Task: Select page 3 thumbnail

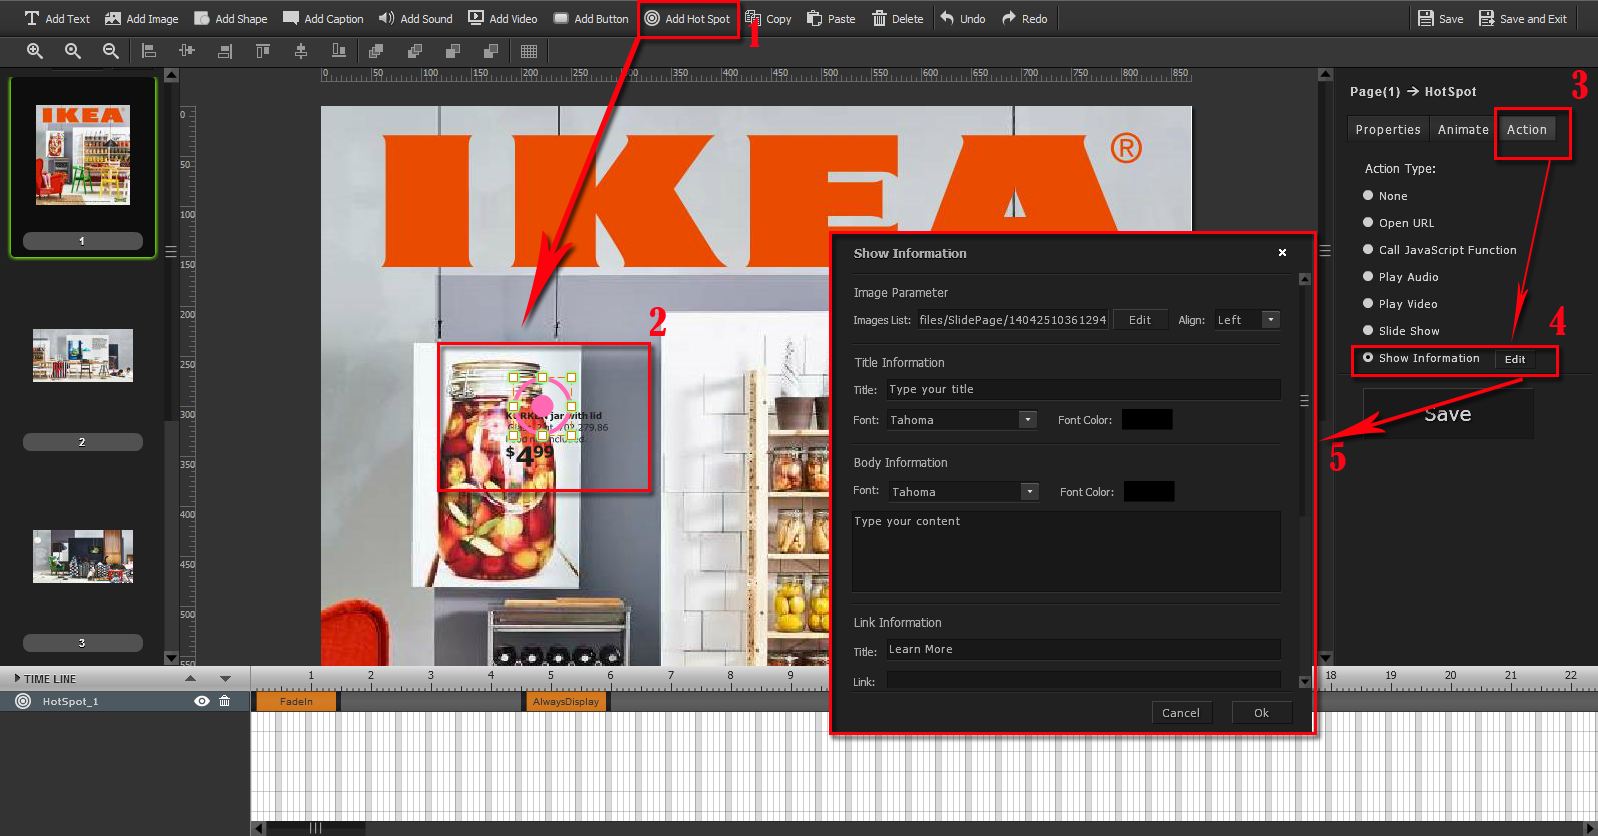Action: coord(83,556)
